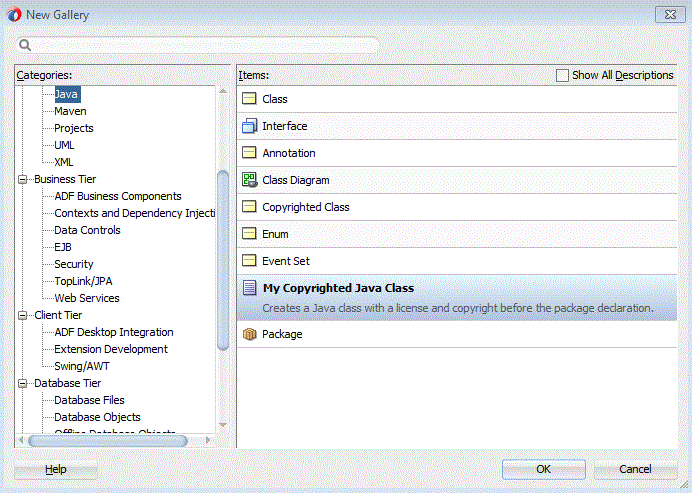The image size is (692, 493).
Task: Collapse the Database Tier node
Action: pos(23,383)
